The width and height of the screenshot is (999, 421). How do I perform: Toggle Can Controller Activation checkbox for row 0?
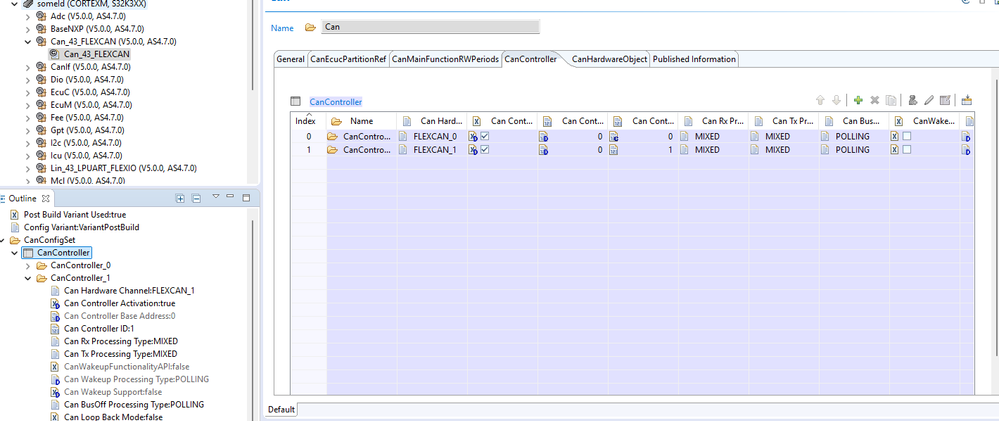tap(484, 136)
